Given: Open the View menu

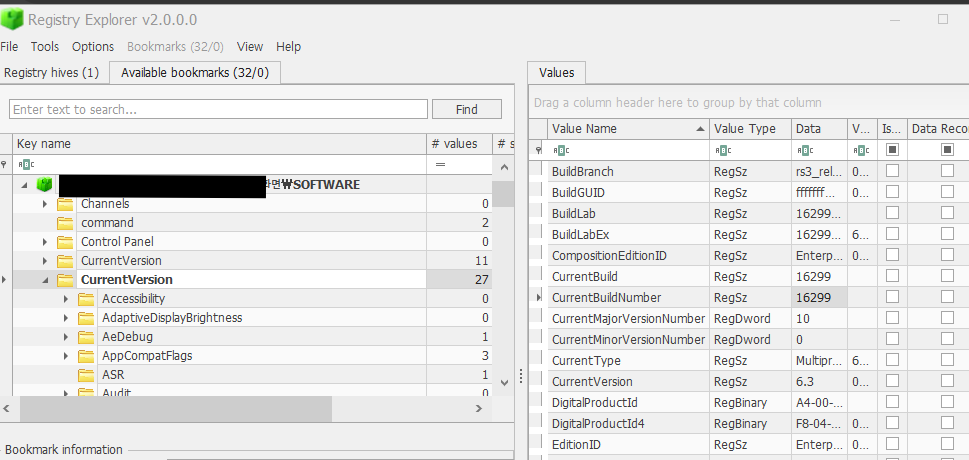Looking at the screenshot, I should pyautogui.click(x=250, y=46).
